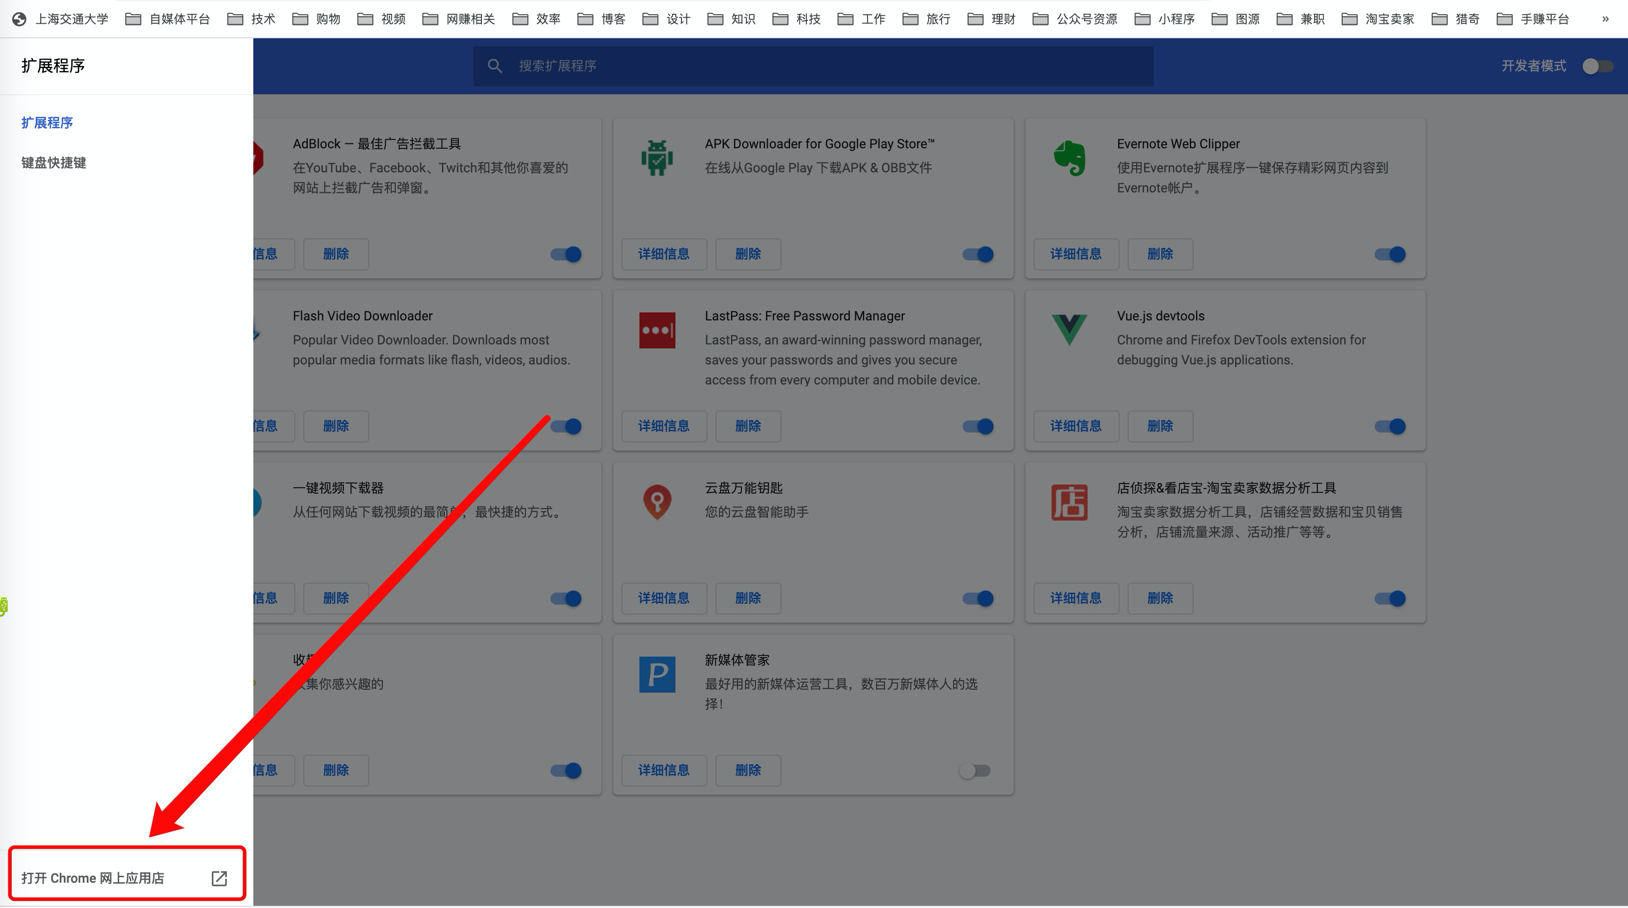Open 键盘快捷键 in the sidebar
1628x908 pixels.
click(x=54, y=162)
